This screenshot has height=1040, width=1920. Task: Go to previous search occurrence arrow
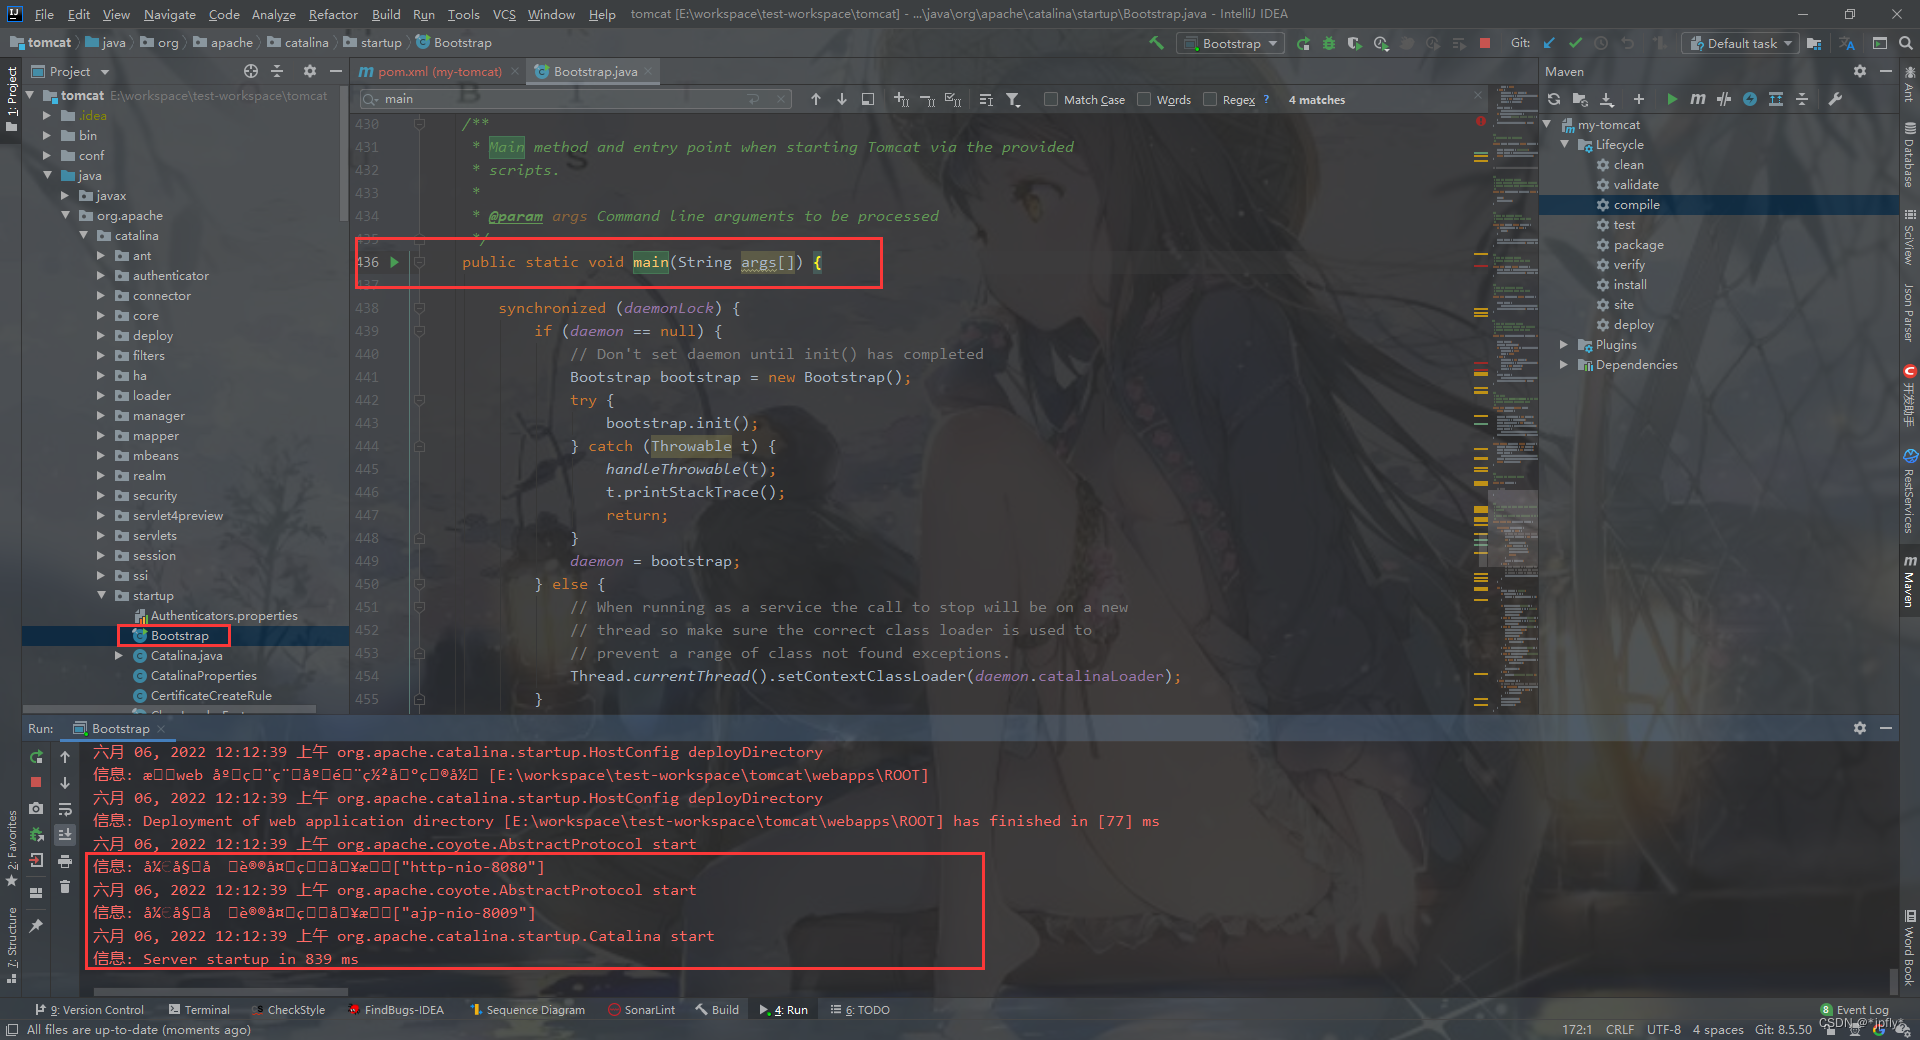point(816,99)
